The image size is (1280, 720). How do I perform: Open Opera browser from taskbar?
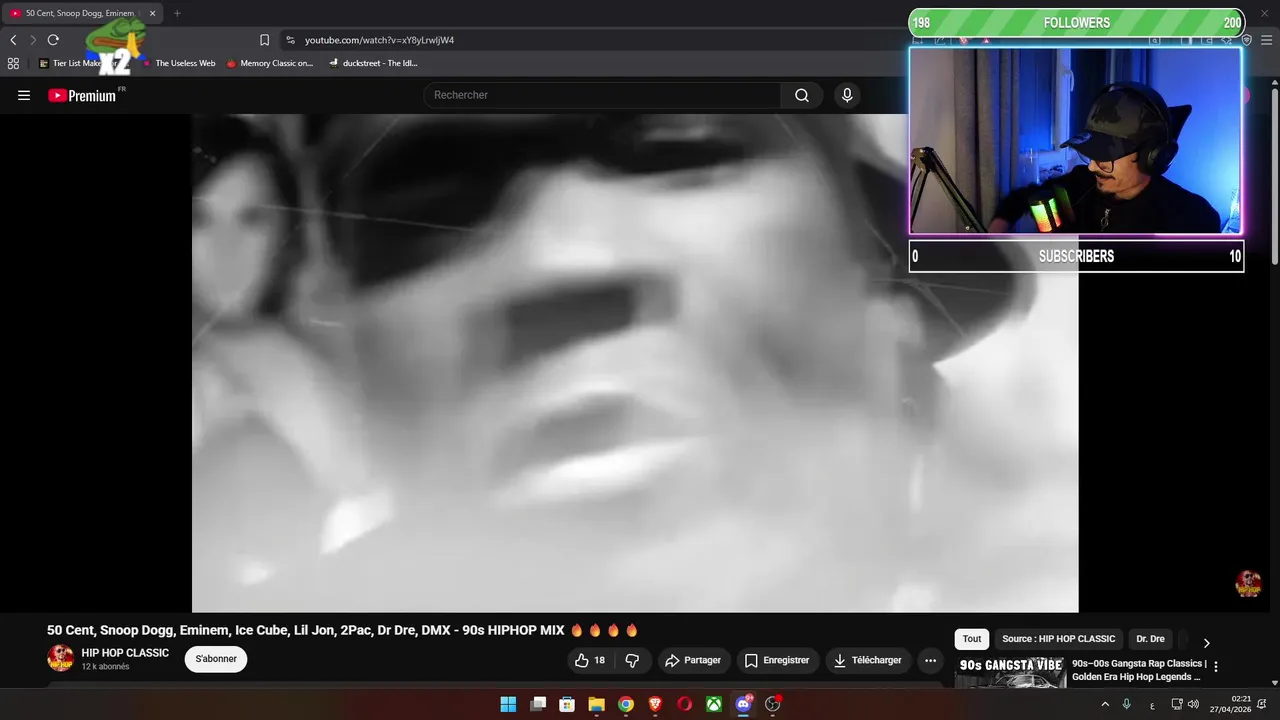point(685,704)
